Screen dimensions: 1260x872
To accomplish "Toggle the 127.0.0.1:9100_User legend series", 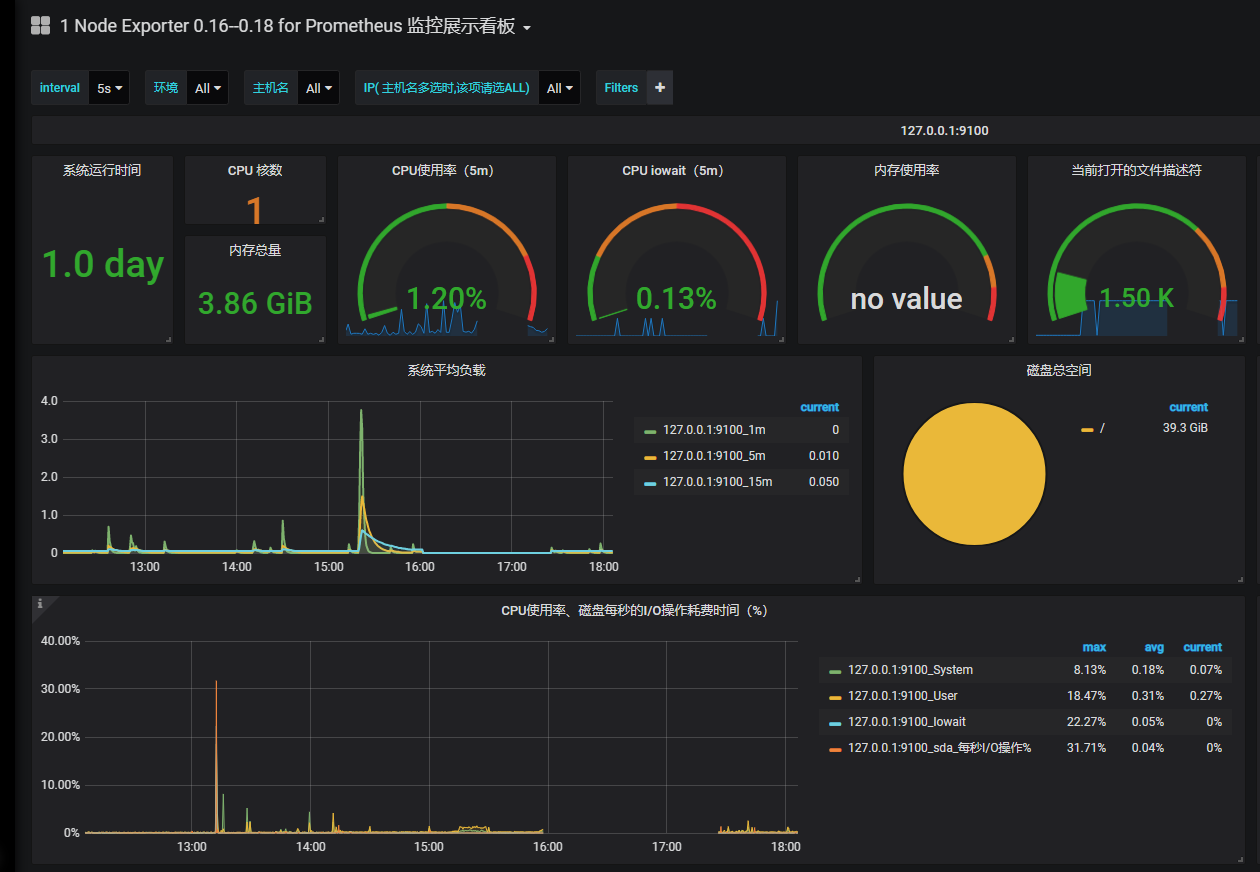I will [x=903, y=696].
